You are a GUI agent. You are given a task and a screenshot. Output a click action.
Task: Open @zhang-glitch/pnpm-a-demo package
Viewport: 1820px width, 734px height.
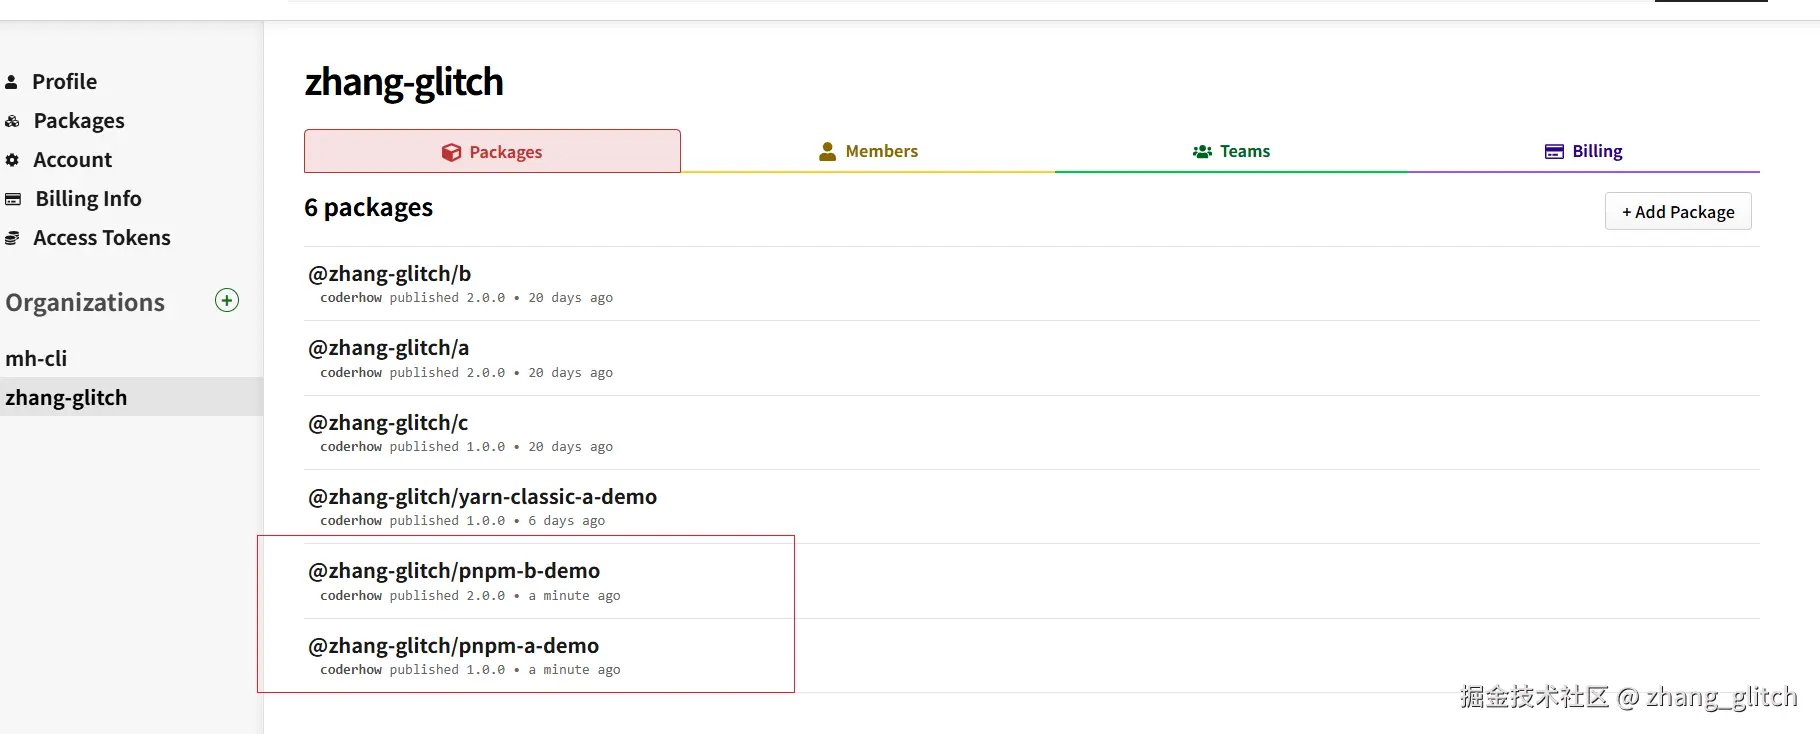pyautogui.click(x=453, y=646)
